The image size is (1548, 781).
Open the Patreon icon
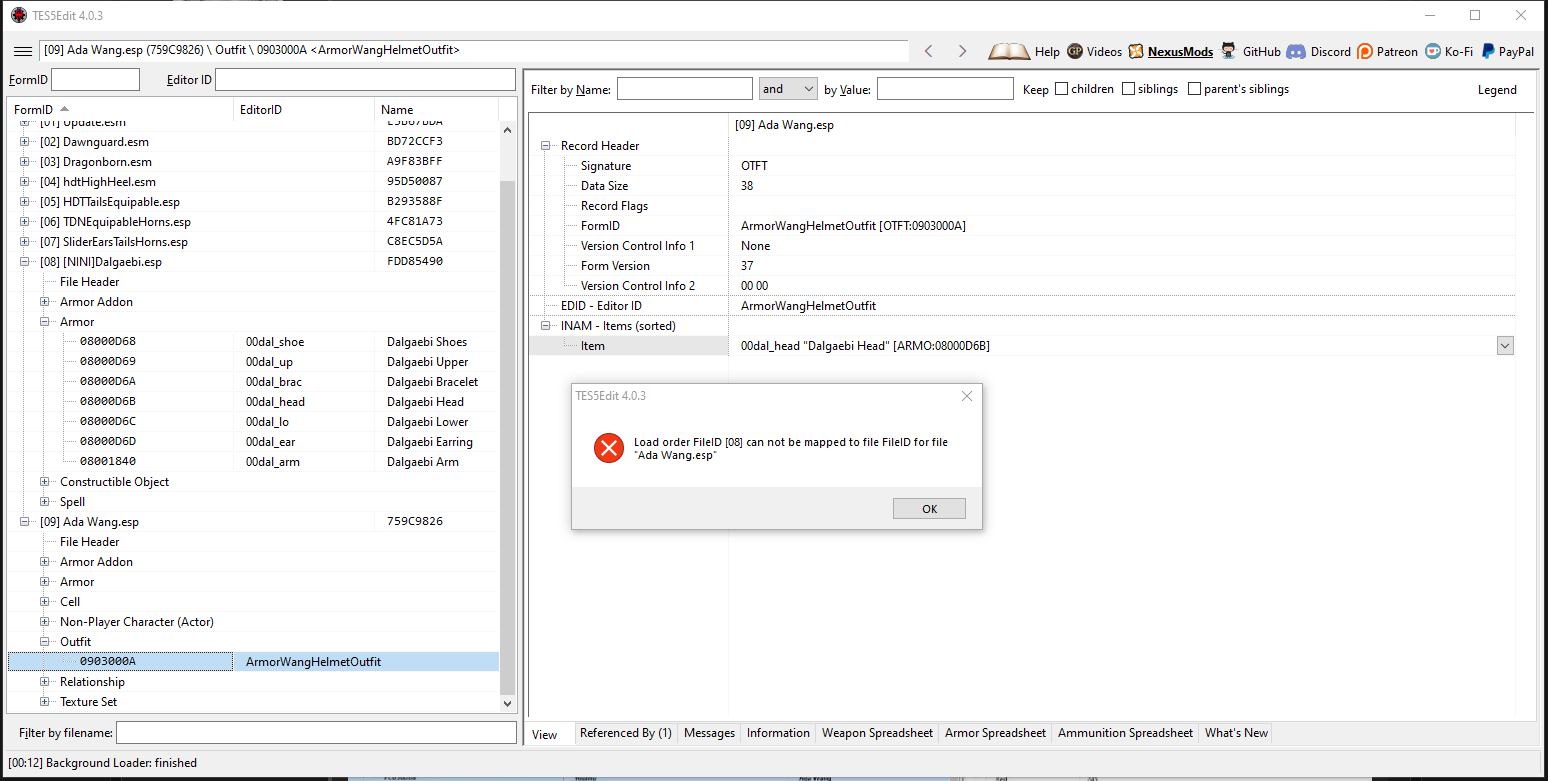[1365, 51]
